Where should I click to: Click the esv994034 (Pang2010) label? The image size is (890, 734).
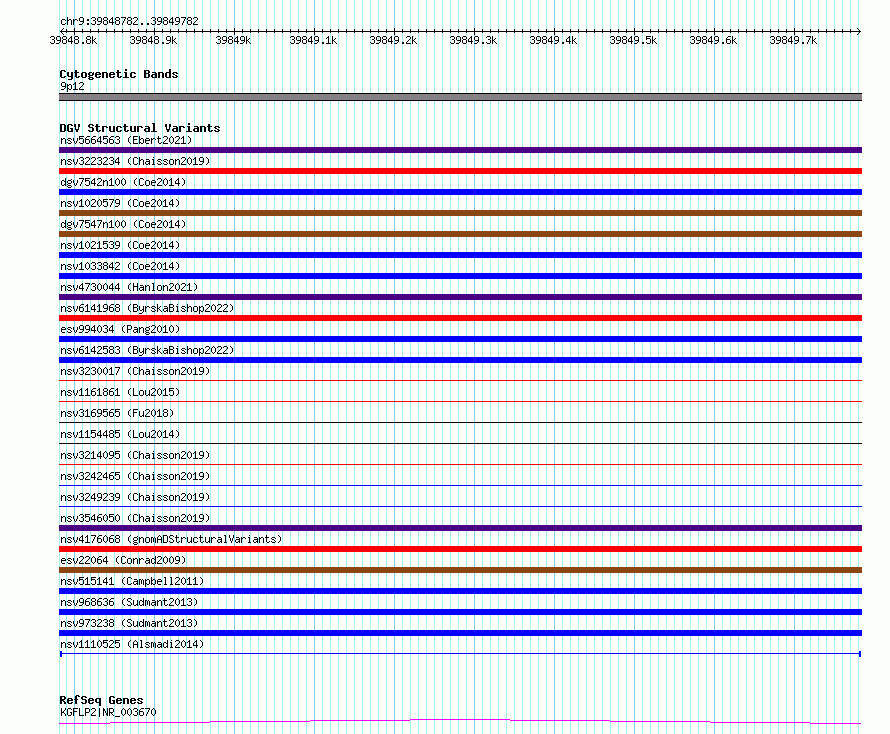pos(120,329)
